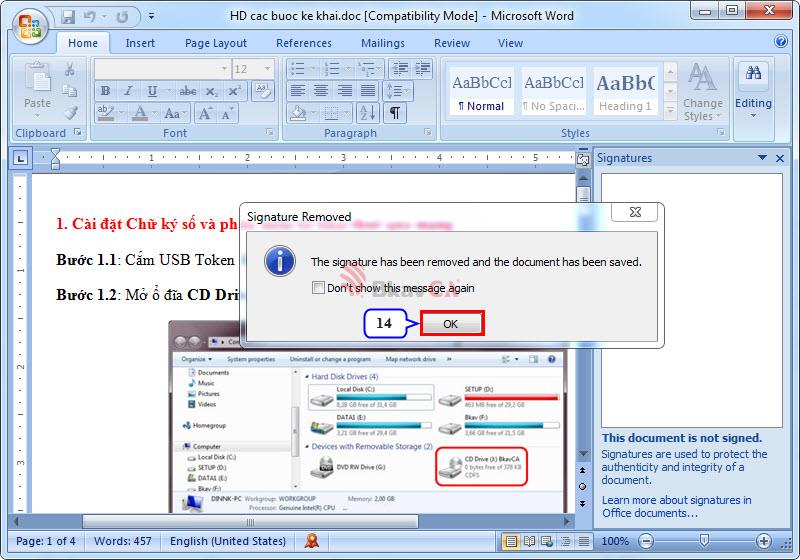Open the Signatures pane options arrow
The image size is (800, 560).
tap(763, 158)
